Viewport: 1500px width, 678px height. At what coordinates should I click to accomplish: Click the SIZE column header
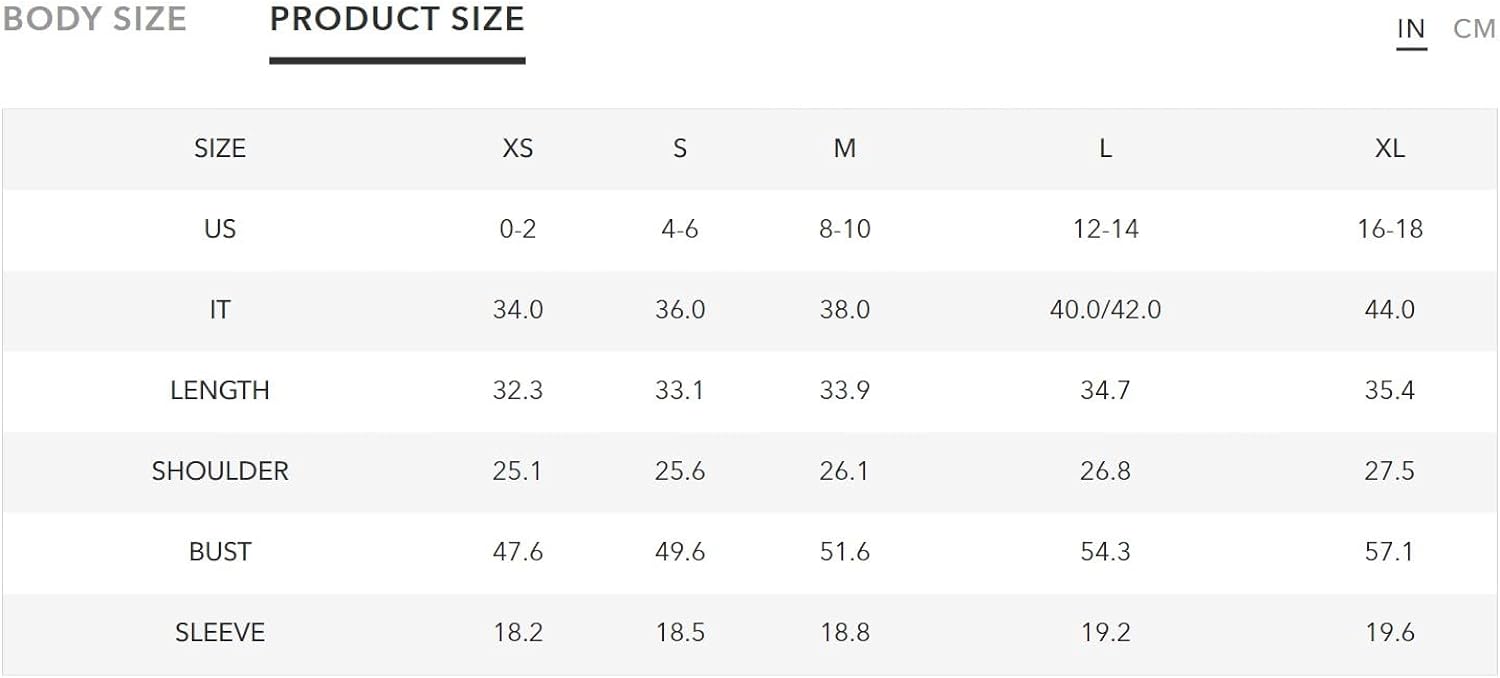(x=220, y=148)
